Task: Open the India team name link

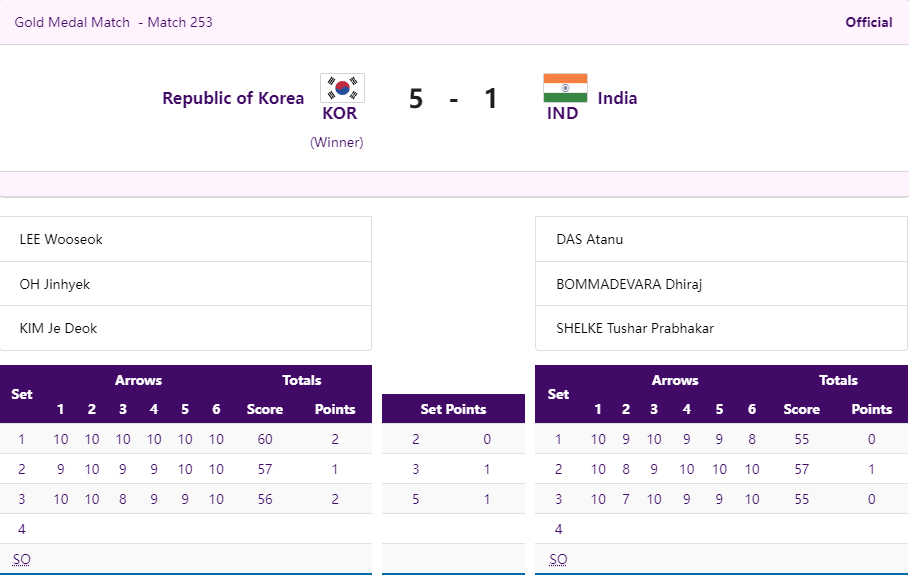Action: pos(617,98)
